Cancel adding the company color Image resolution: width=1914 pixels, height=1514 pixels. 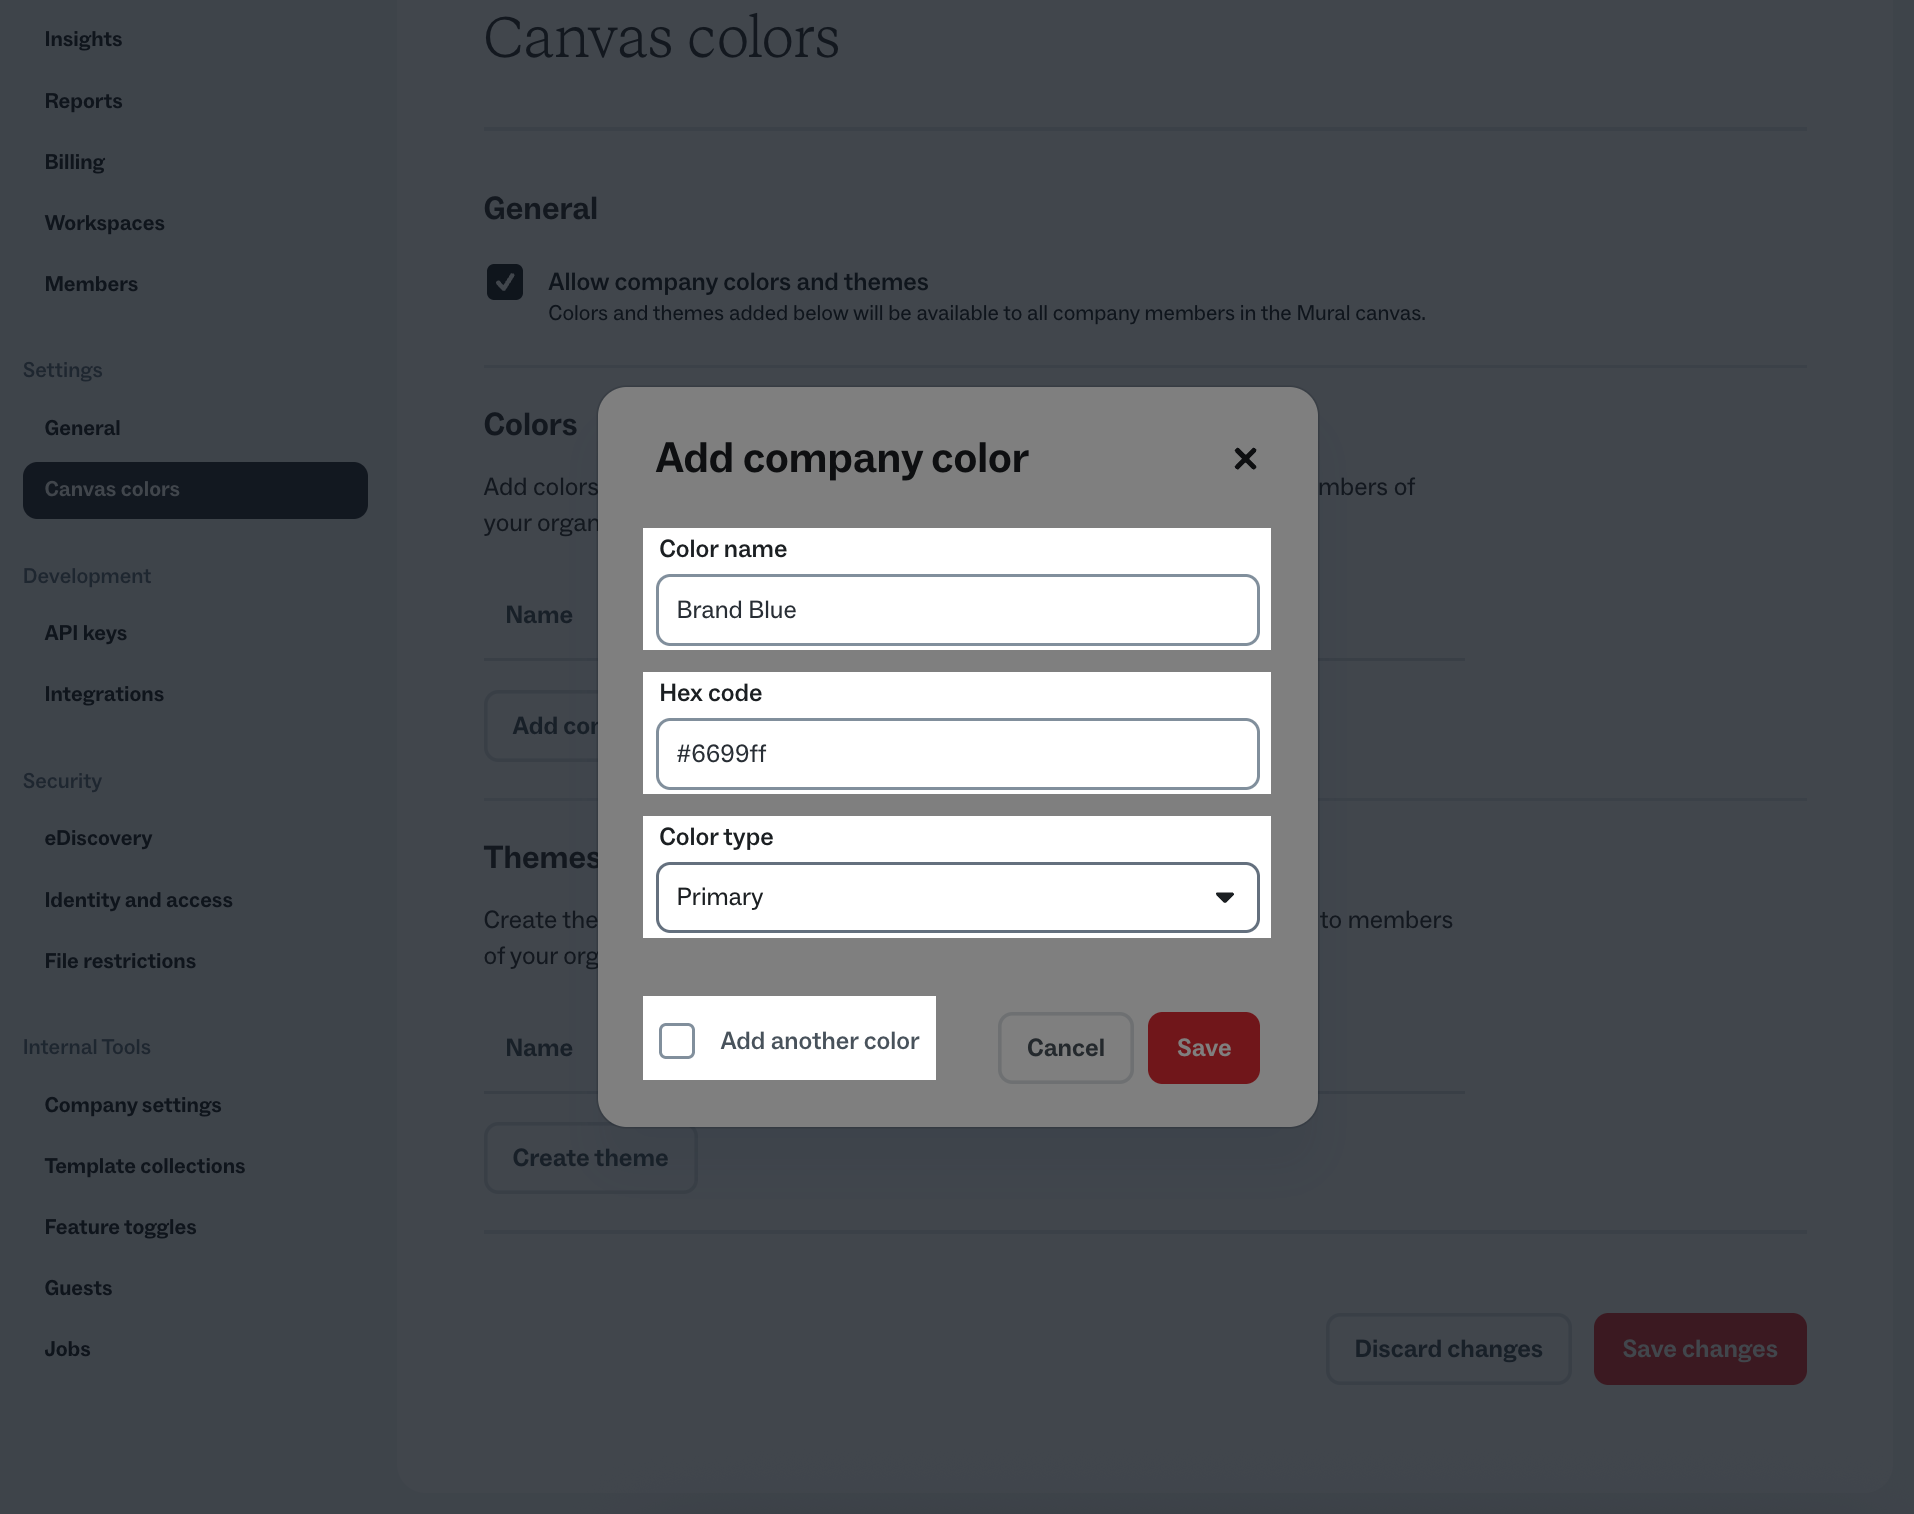pyautogui.click(x=1065, y=1048)
